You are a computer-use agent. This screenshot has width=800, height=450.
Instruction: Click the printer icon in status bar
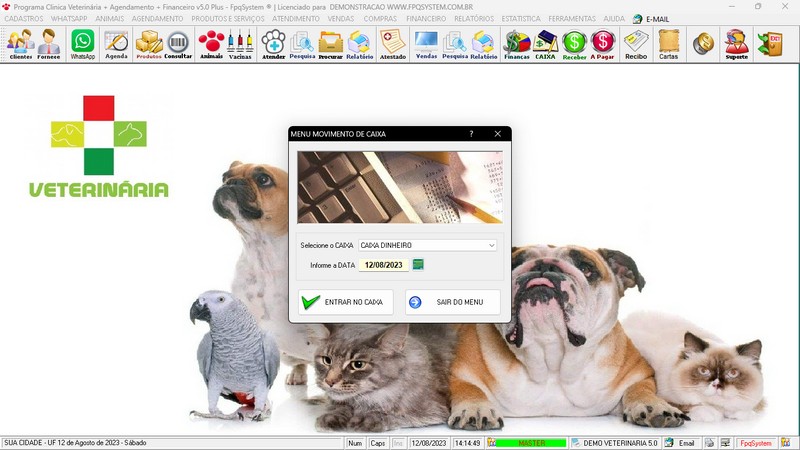(x=709, y=443)
